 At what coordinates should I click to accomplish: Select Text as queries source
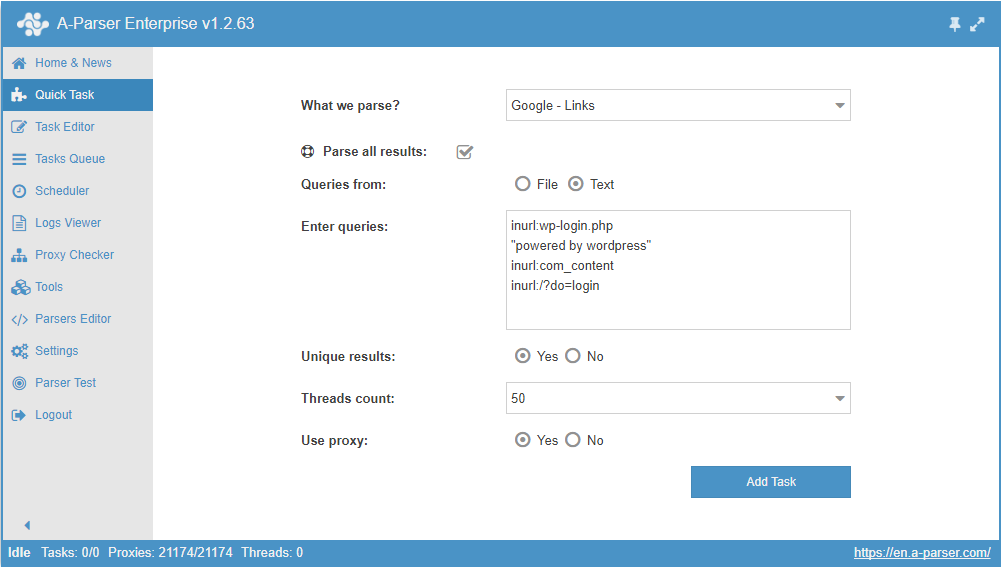tap(575, 184)
